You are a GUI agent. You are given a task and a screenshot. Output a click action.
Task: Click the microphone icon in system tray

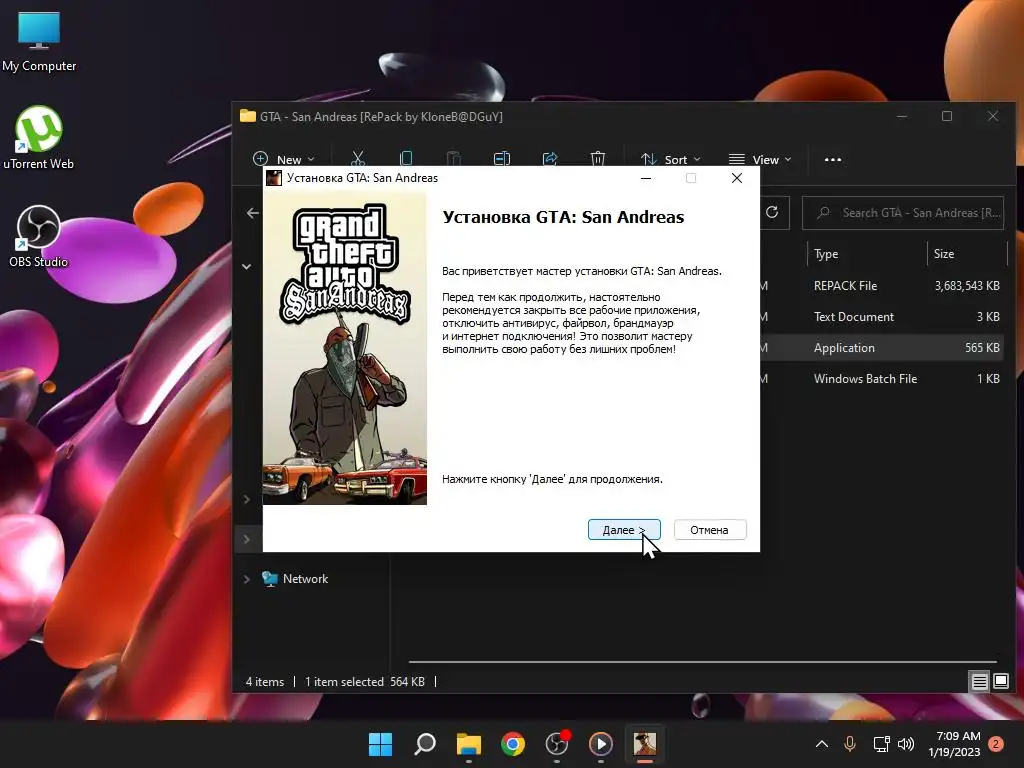click(850, 744)
